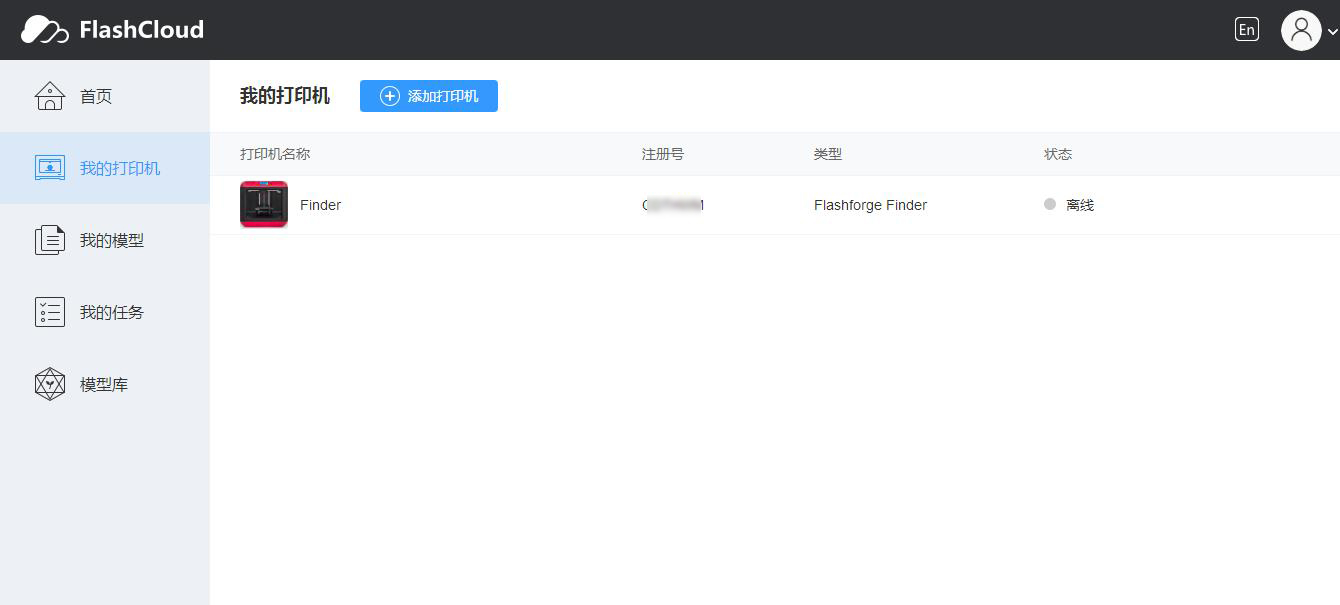Click the 我的打印机 page heading

(285, 96)
